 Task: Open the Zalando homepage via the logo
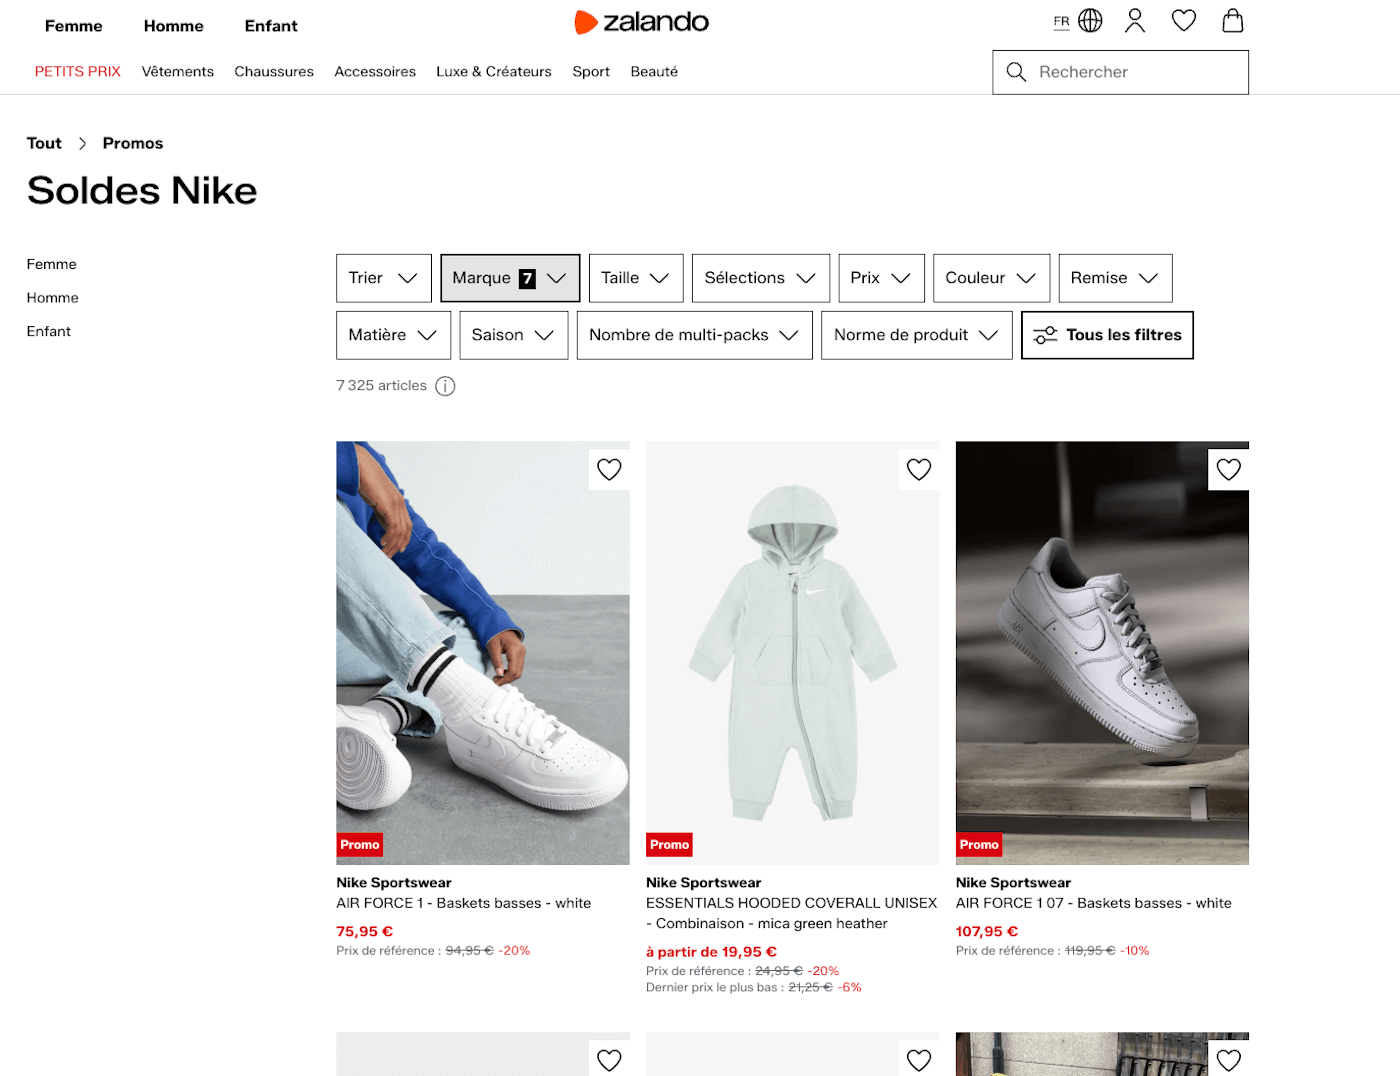coord(641,21)
